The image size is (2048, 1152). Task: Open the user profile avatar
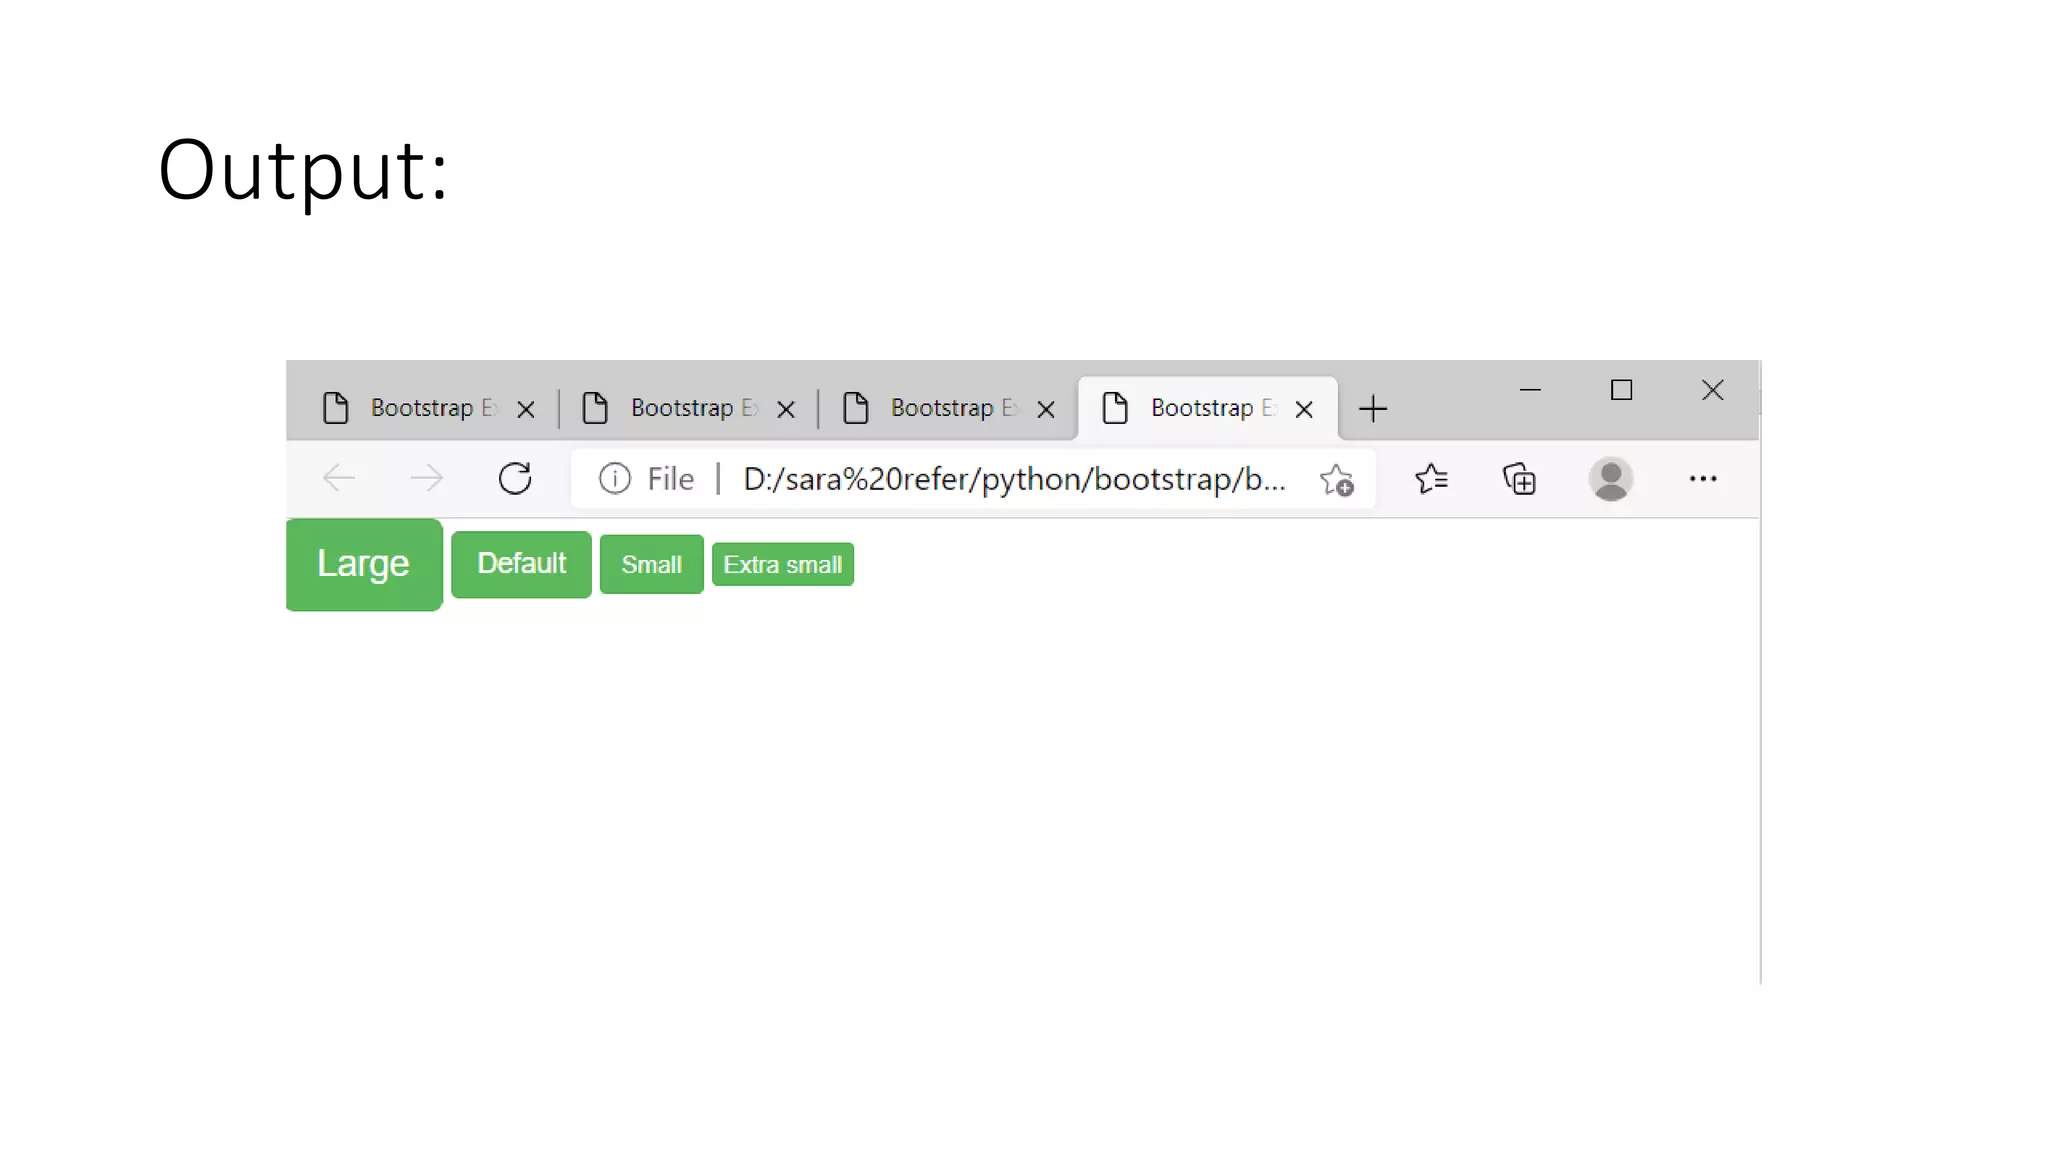click(1611, 479)
